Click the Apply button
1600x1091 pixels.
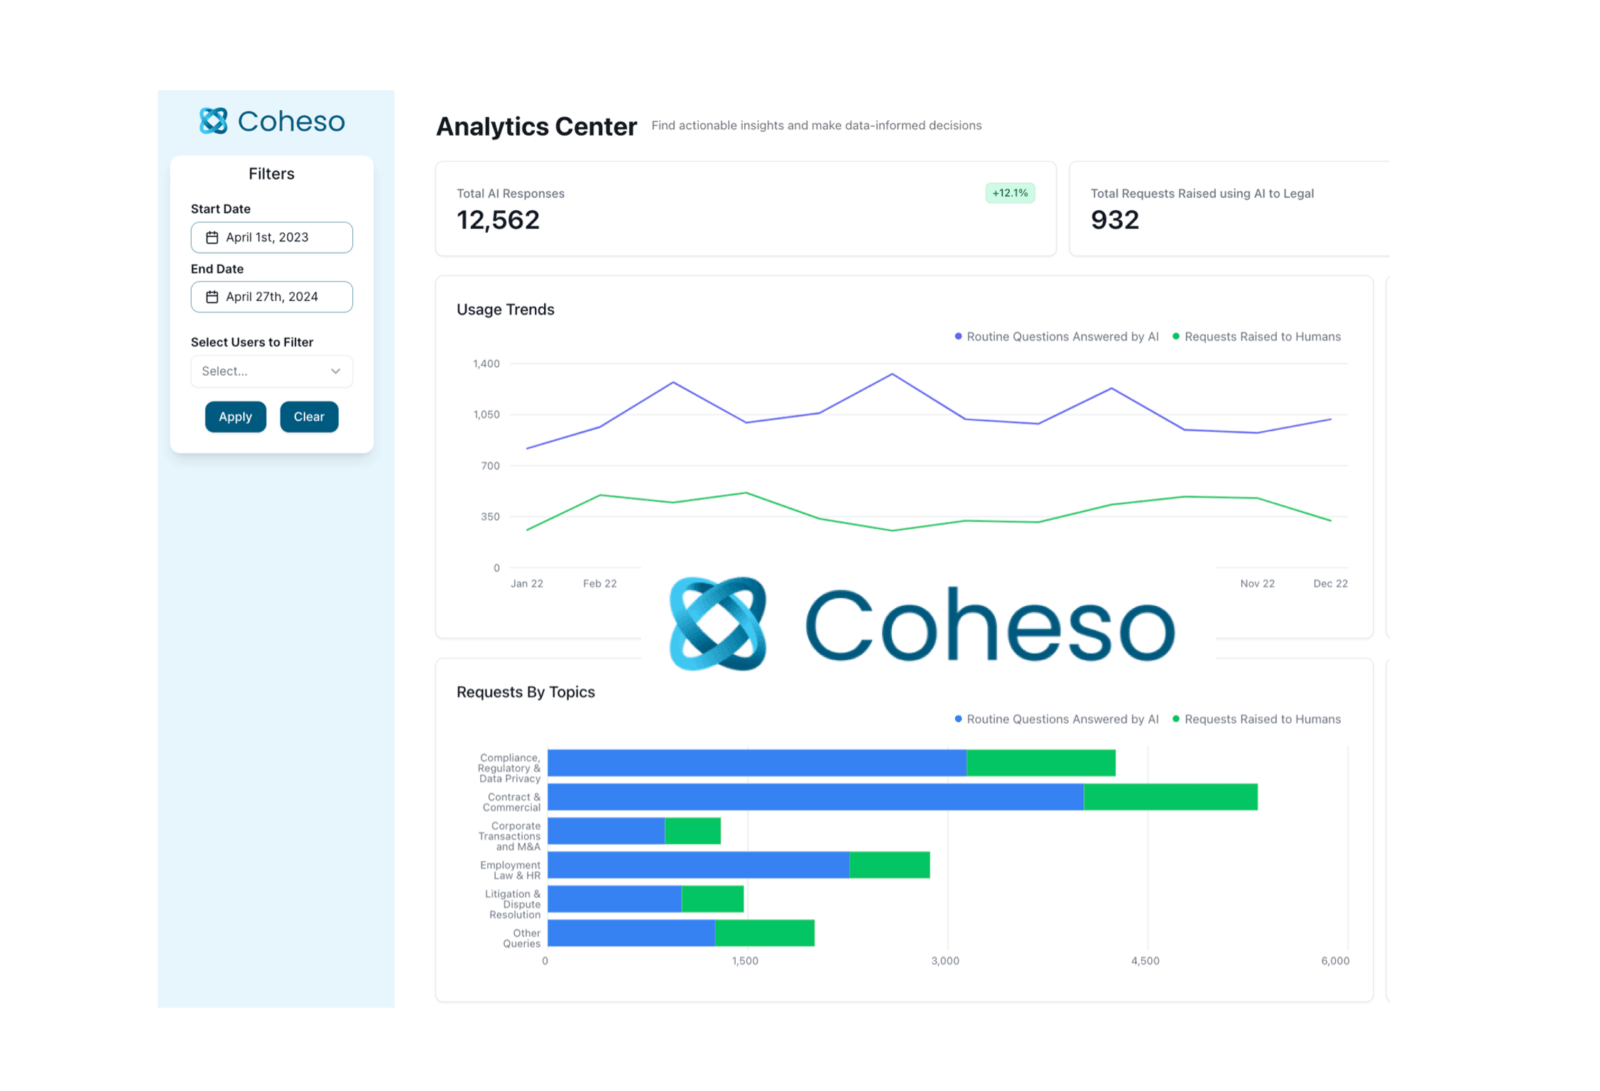[x=235, y=416]
